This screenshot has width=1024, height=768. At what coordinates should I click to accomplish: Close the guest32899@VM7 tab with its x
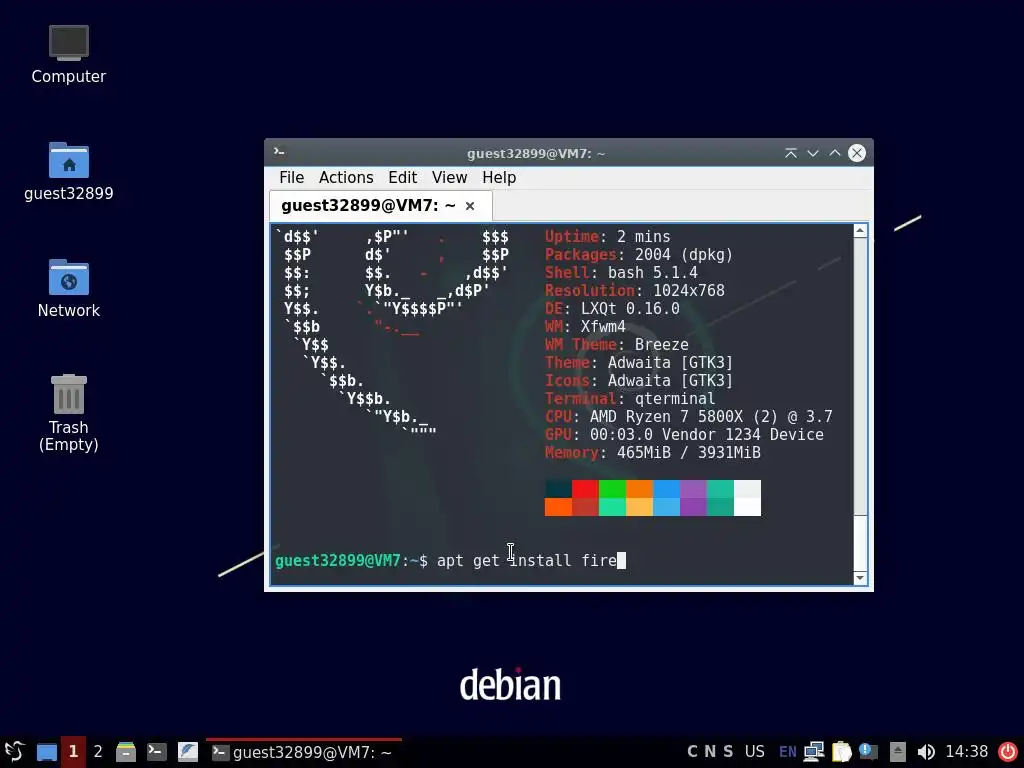(470, 206)
